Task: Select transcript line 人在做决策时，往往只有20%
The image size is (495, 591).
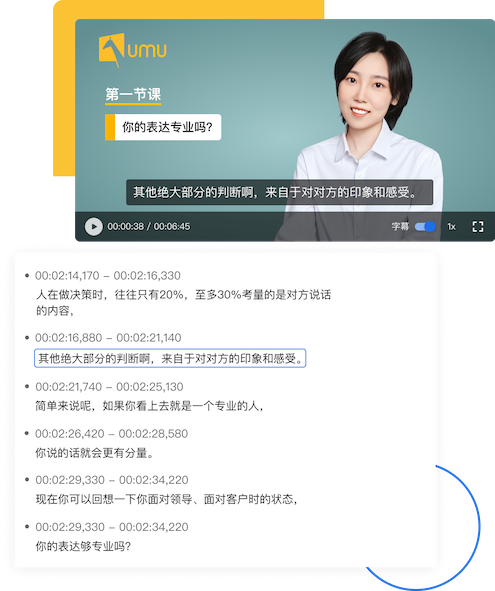Action: click(184, 302)
